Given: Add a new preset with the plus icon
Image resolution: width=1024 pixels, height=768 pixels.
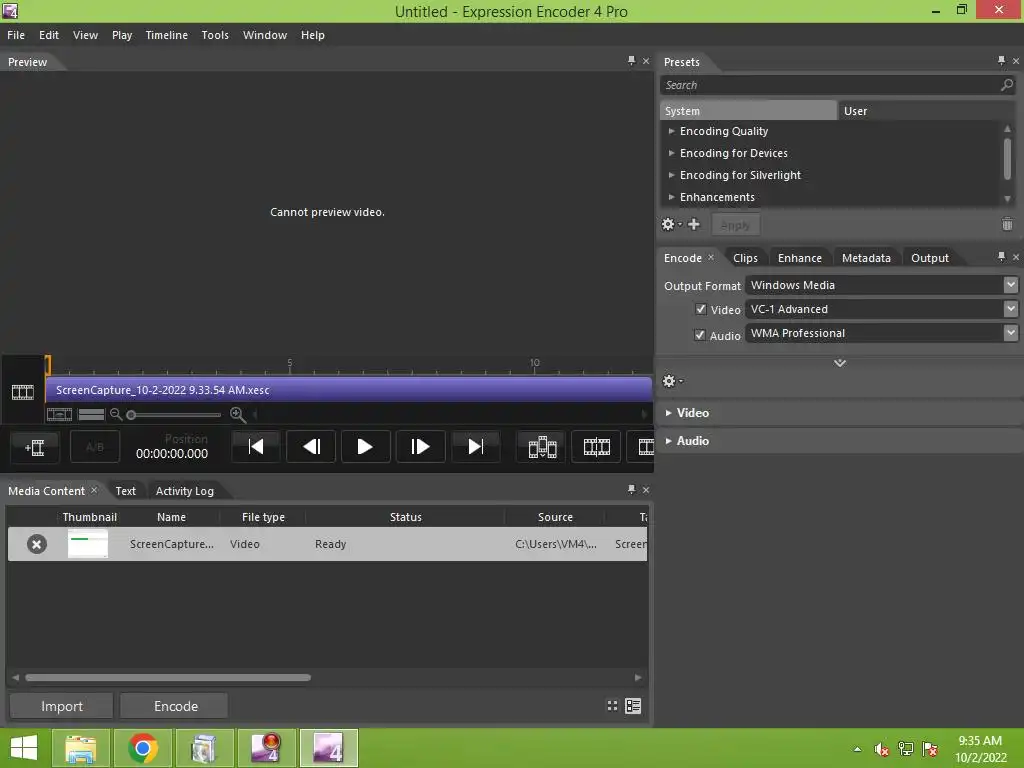Looking at the screenshot, I should pyautogui.click(x=694, y=224).
